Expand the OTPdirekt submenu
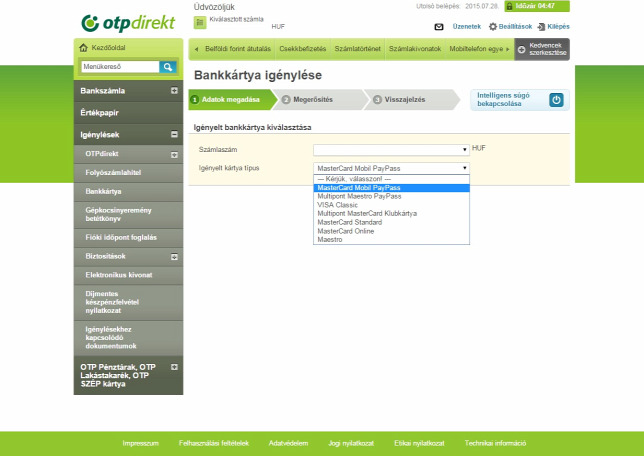644x456 pixels. [x=174, y=155]
